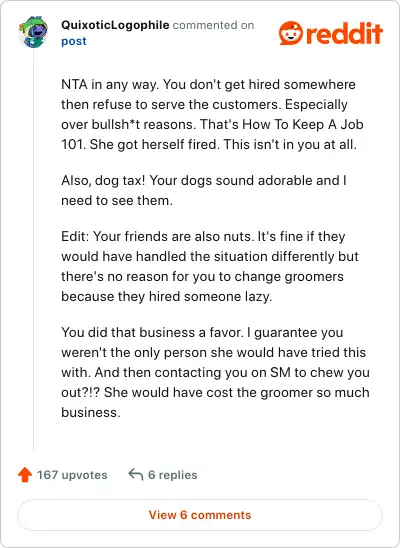Open the QuixoticLogophile username profile link
The height and width of the screenshot is (548, 400).
click(x=115, y=25)
